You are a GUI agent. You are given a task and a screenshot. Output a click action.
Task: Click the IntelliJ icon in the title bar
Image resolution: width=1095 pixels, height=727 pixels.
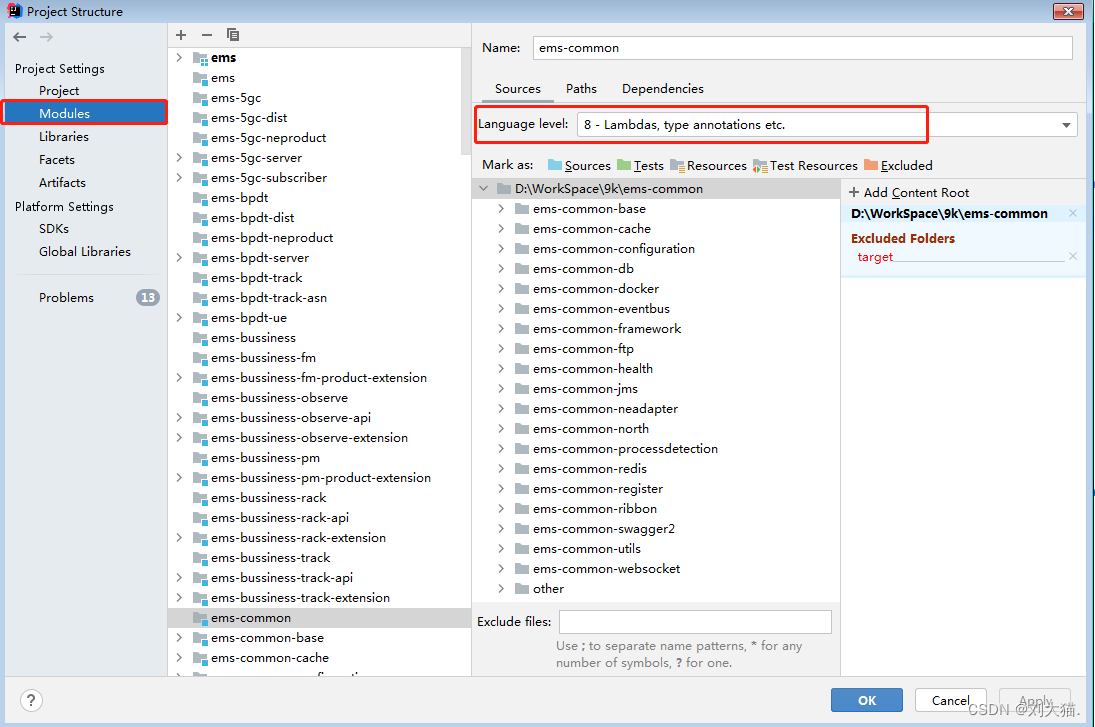pos(14,10)
